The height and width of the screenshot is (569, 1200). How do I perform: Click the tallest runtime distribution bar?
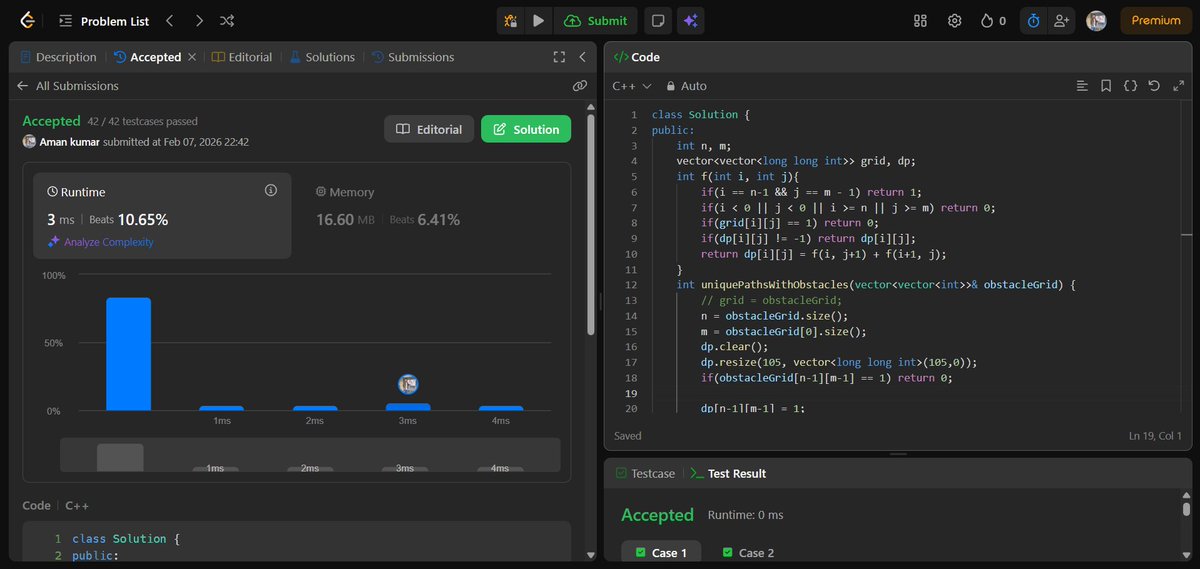pyautogui.click(x=128, y=354)
